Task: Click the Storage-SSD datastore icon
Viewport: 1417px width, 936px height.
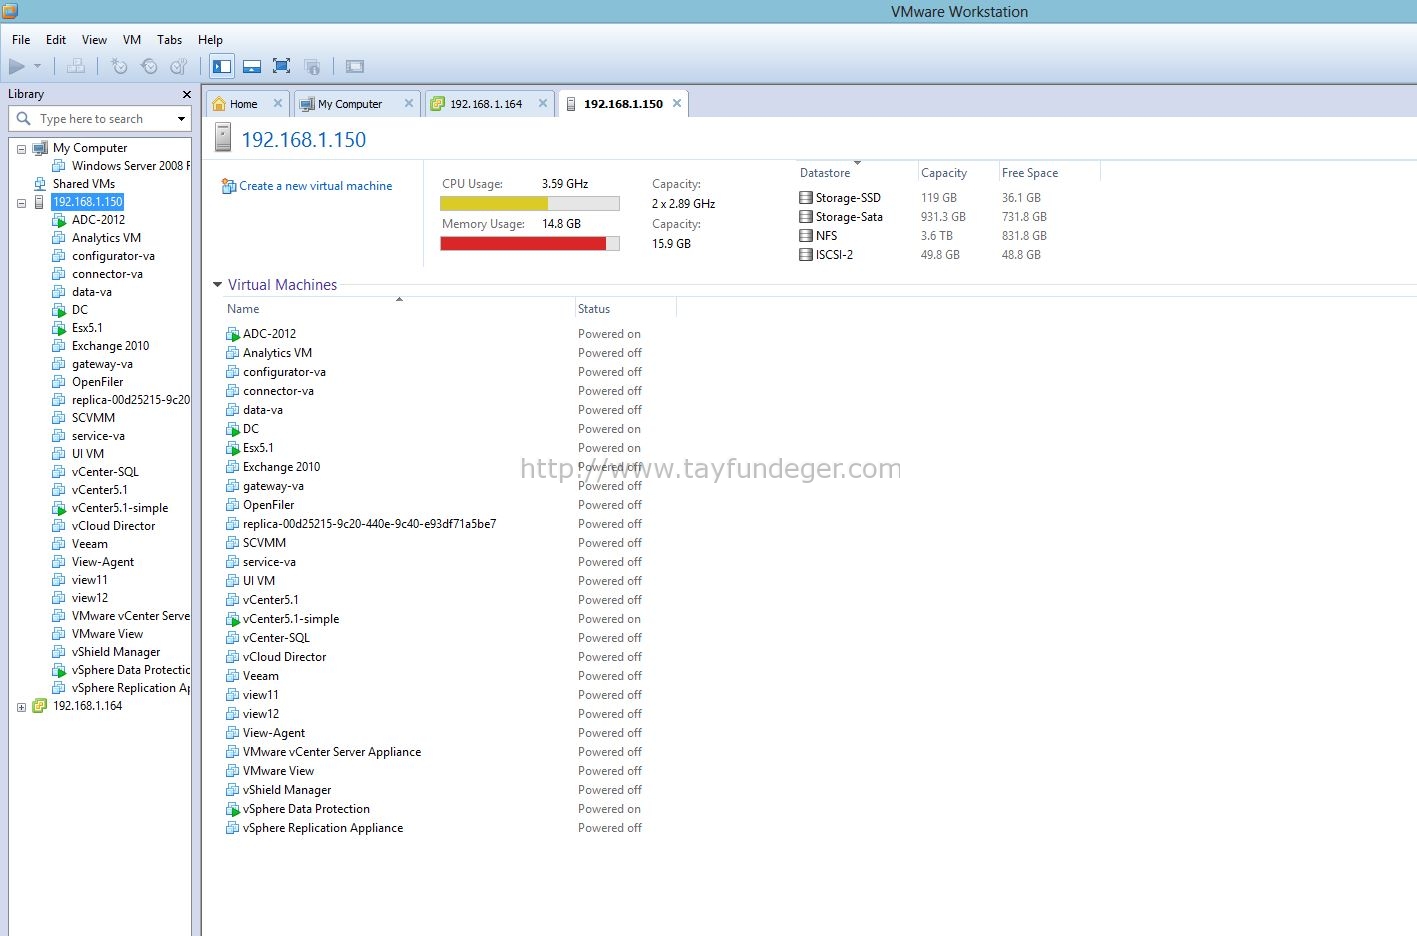Action: pos(806,198)
